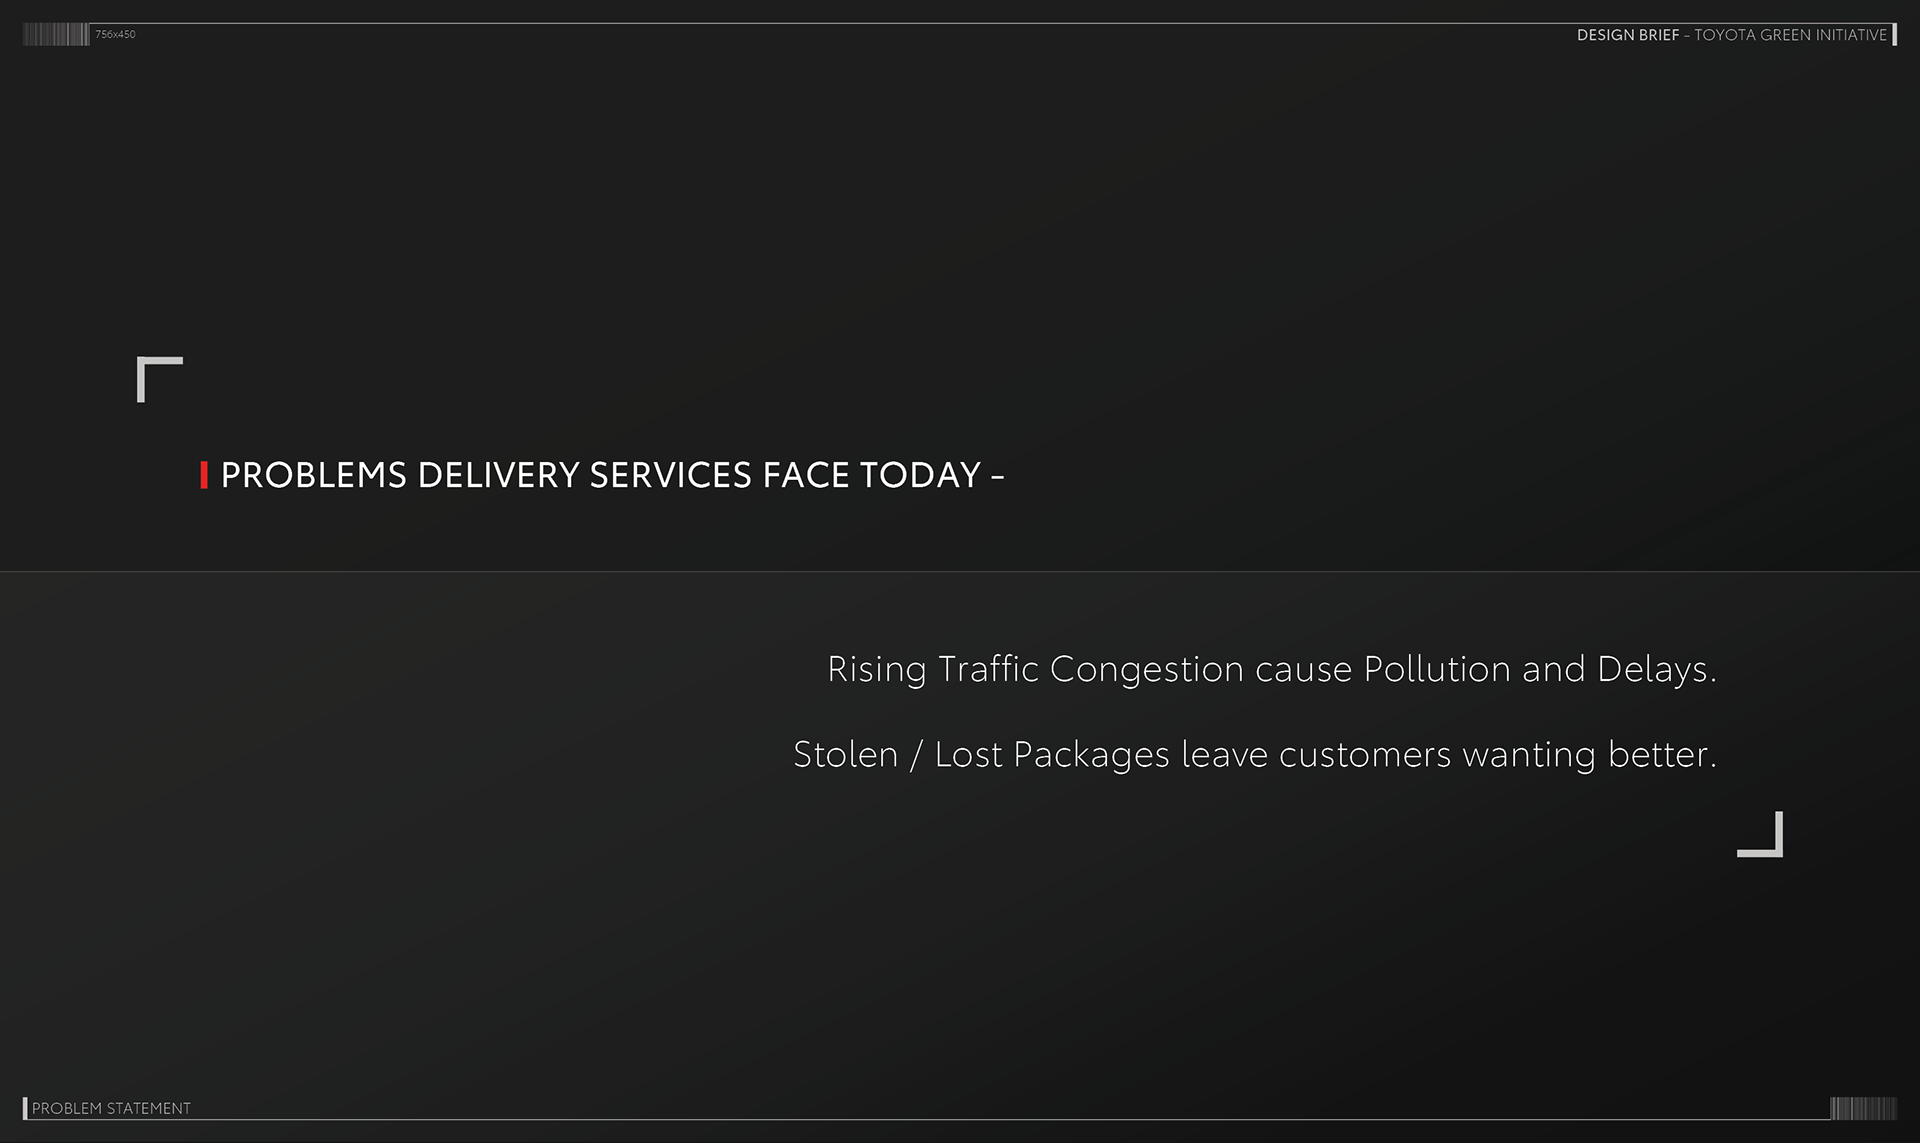Viewport: 1920px width, 1143px height.
Task: Click the dash after the word TODAY
Action: [x=997, y=476]
